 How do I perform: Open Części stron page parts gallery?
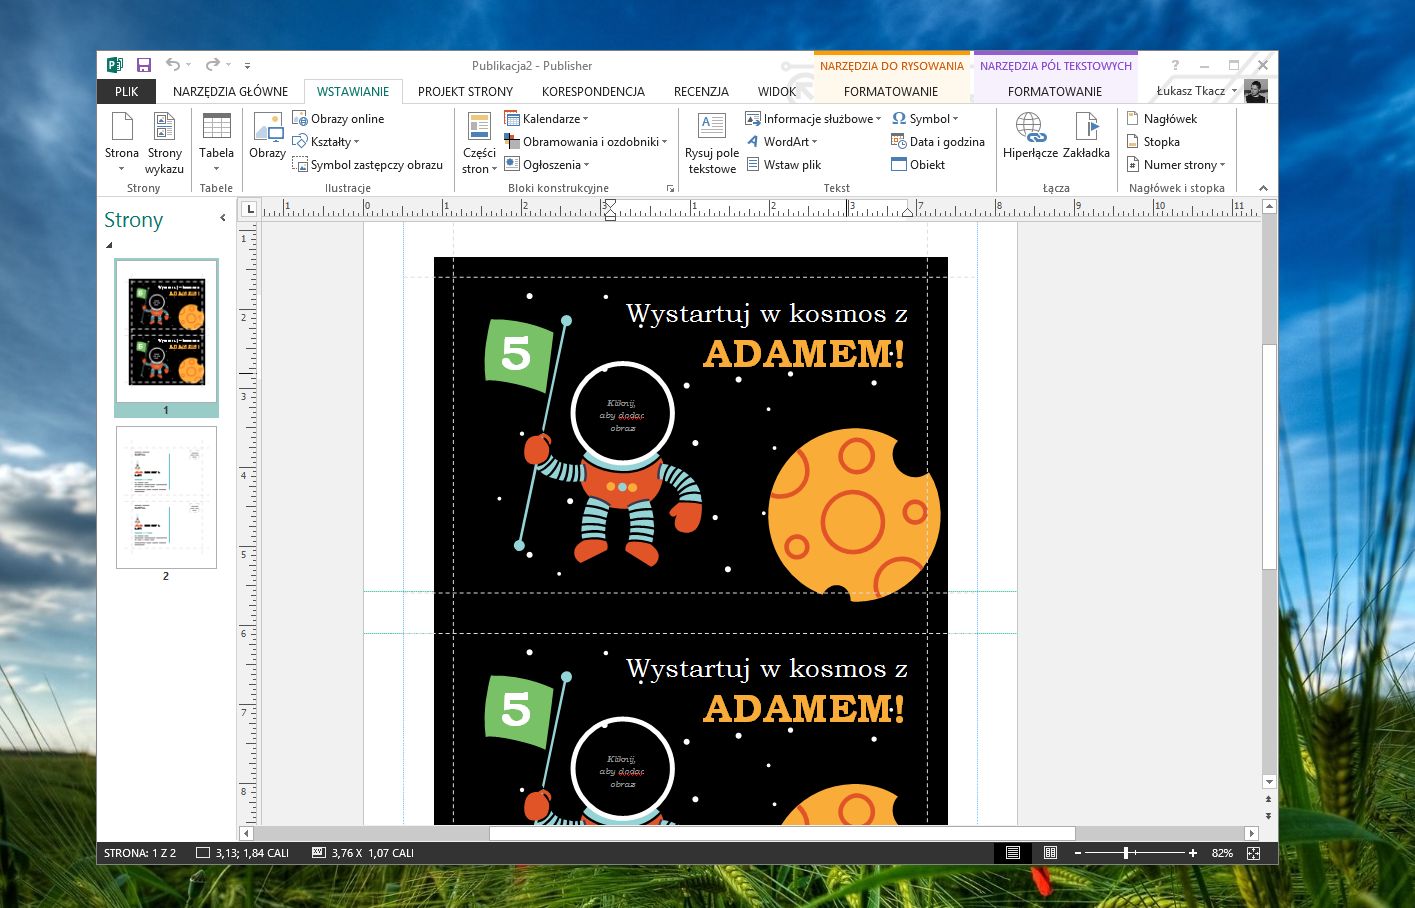[479, 142]
